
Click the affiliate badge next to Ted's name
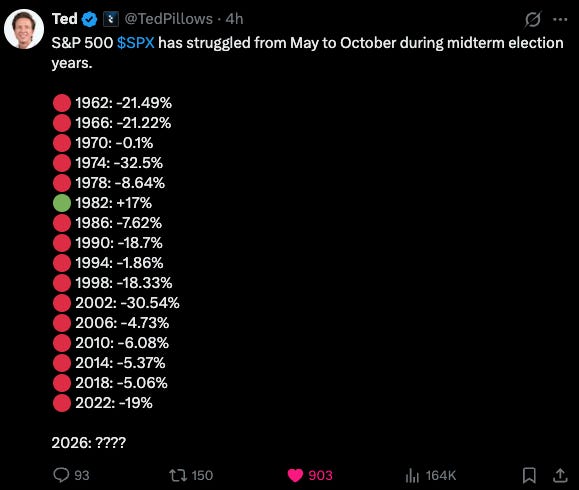110,19
